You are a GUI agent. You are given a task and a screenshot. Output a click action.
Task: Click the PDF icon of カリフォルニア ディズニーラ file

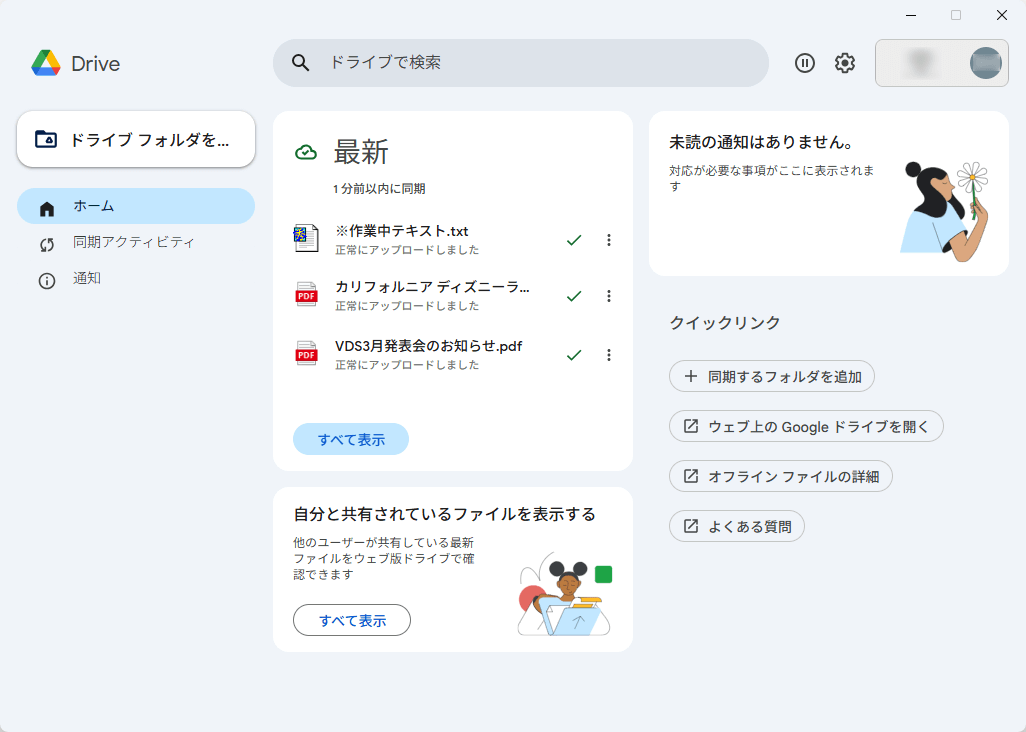tap(306, 296)
